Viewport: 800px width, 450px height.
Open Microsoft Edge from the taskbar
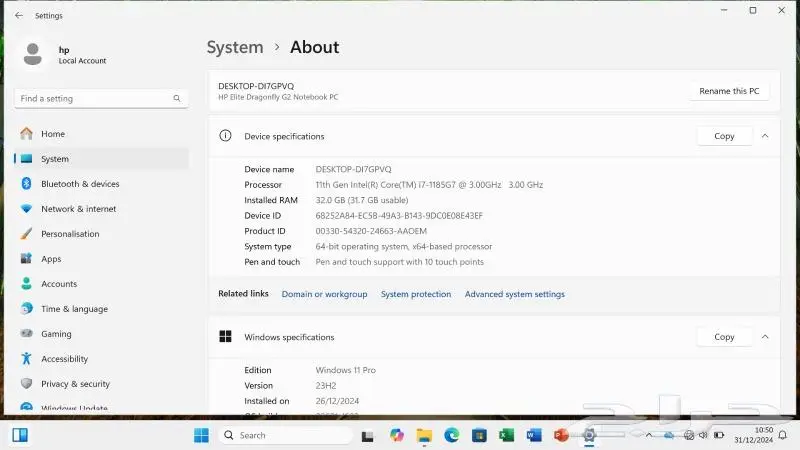[x=452, y=435]
